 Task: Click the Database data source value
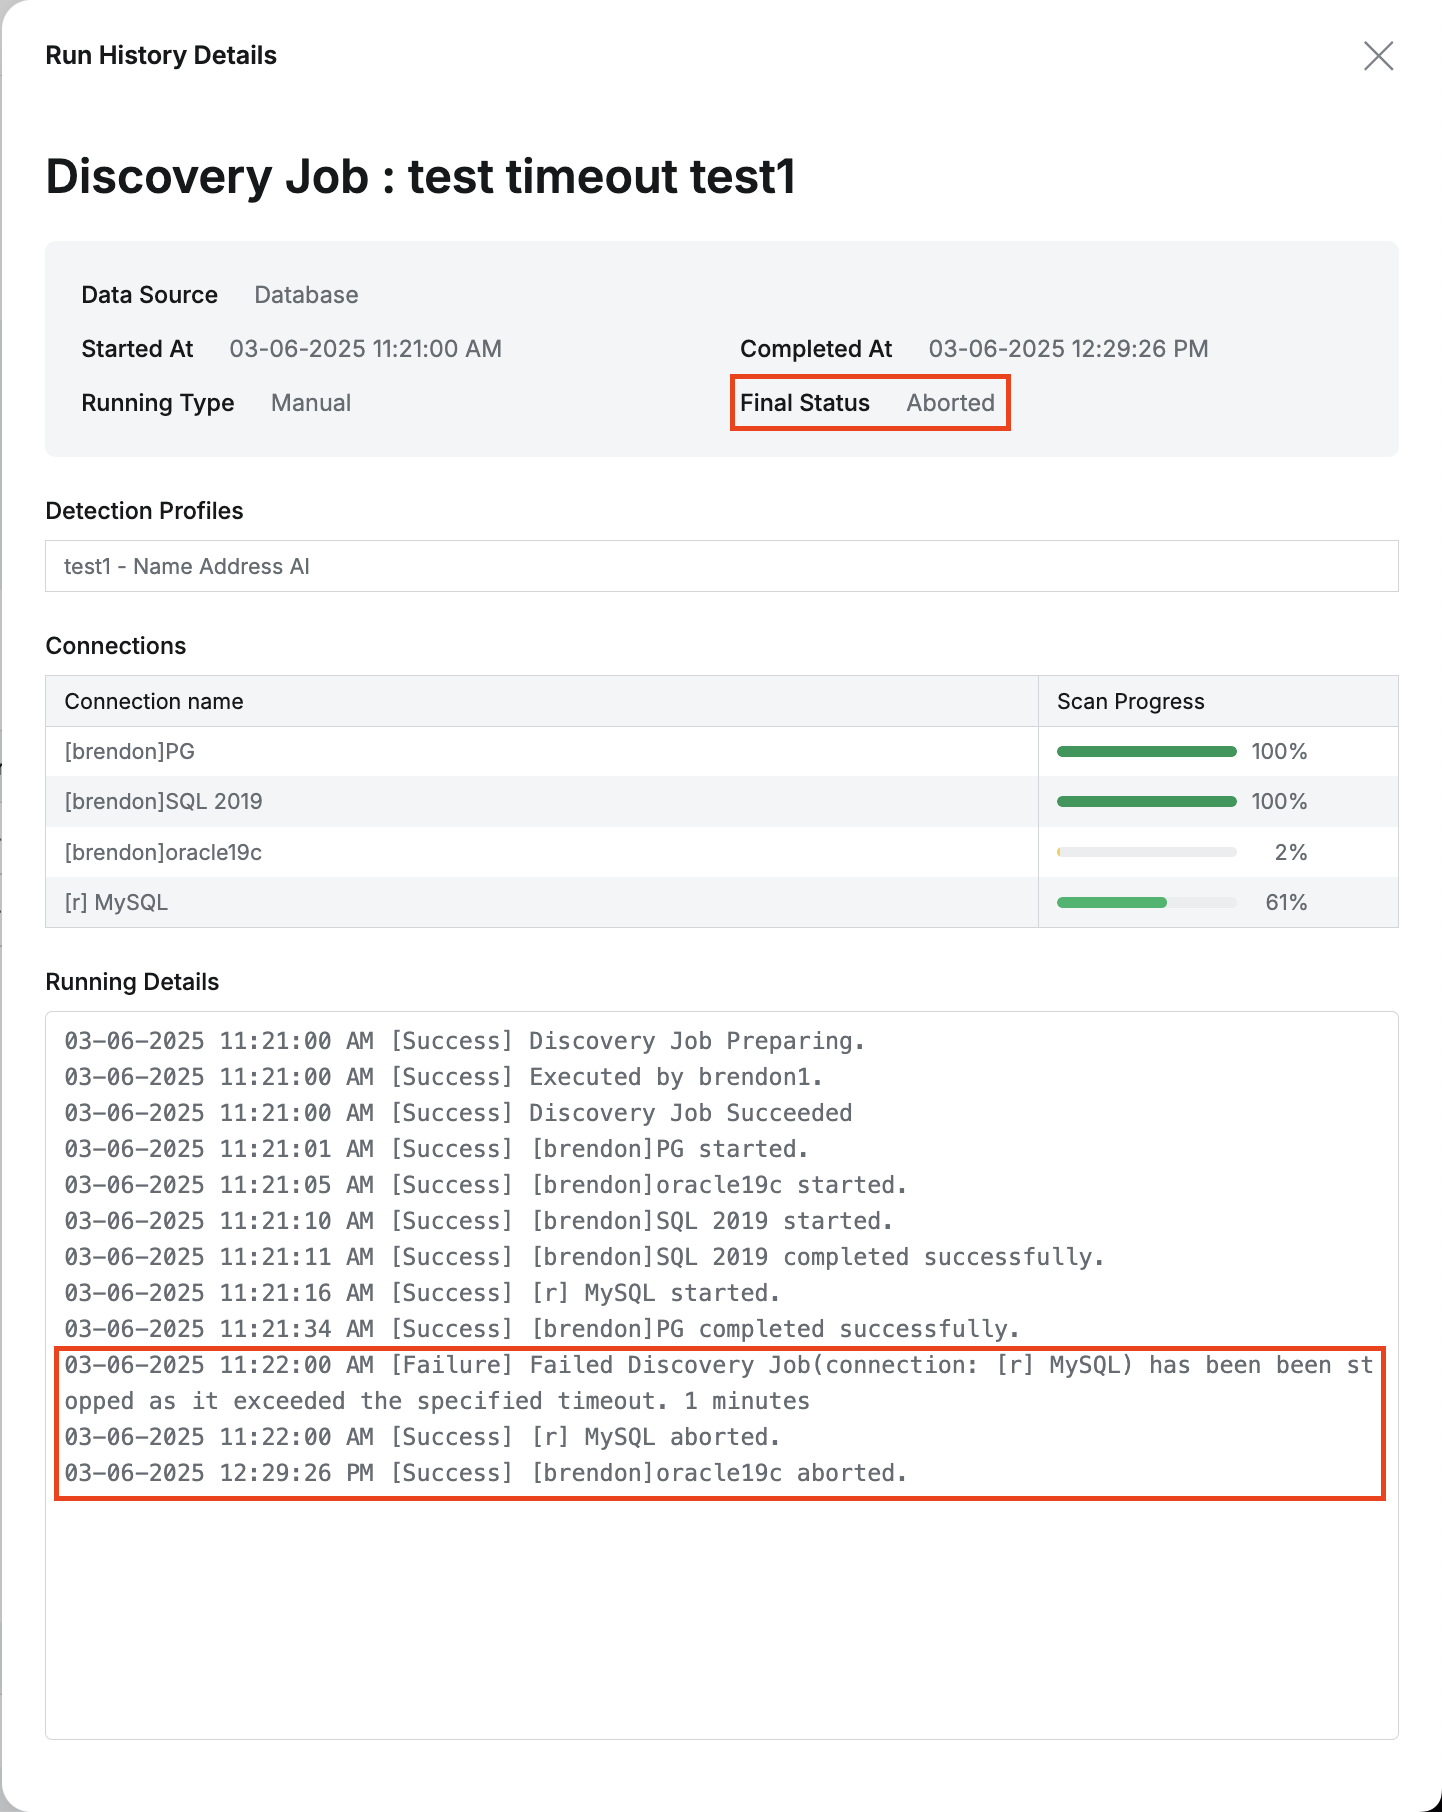click(306, 295)
